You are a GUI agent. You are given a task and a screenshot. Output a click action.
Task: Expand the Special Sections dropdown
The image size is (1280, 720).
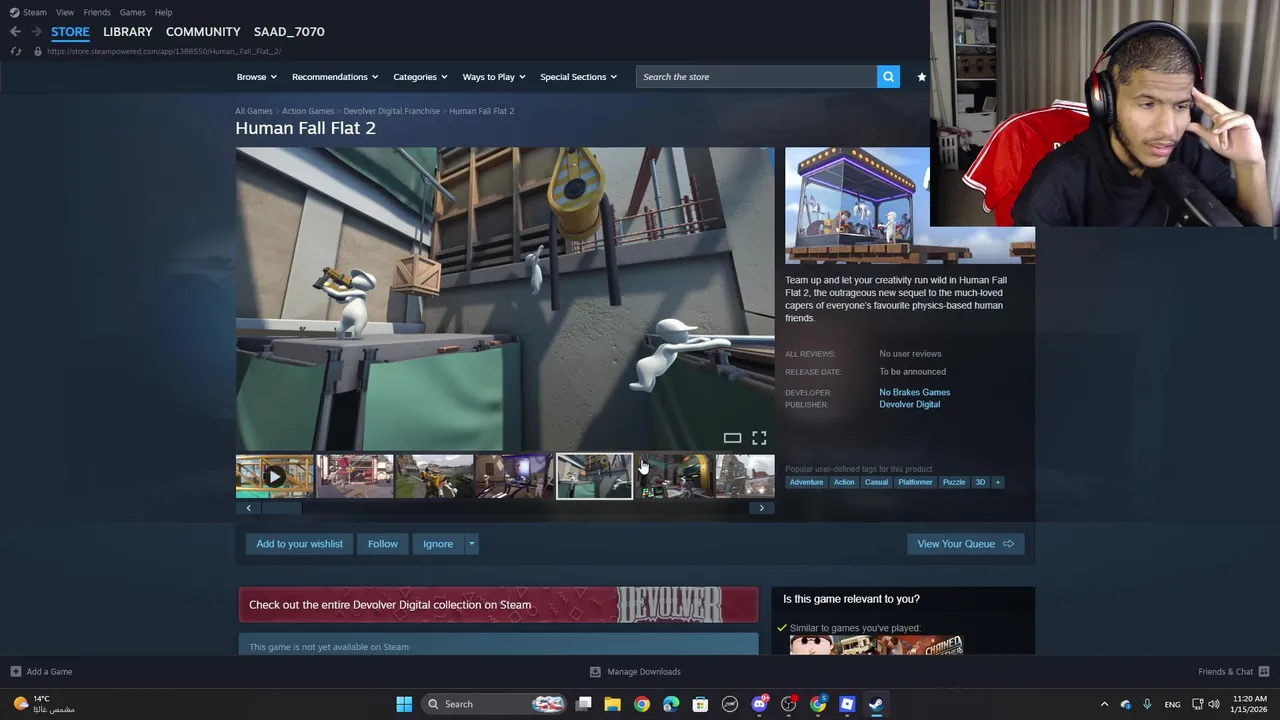(x=579, y=77)
